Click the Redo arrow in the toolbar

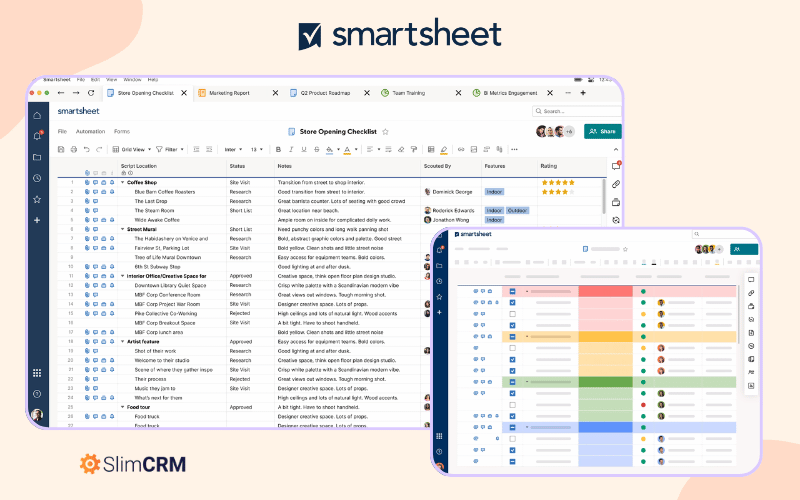[x=99, y=149]
